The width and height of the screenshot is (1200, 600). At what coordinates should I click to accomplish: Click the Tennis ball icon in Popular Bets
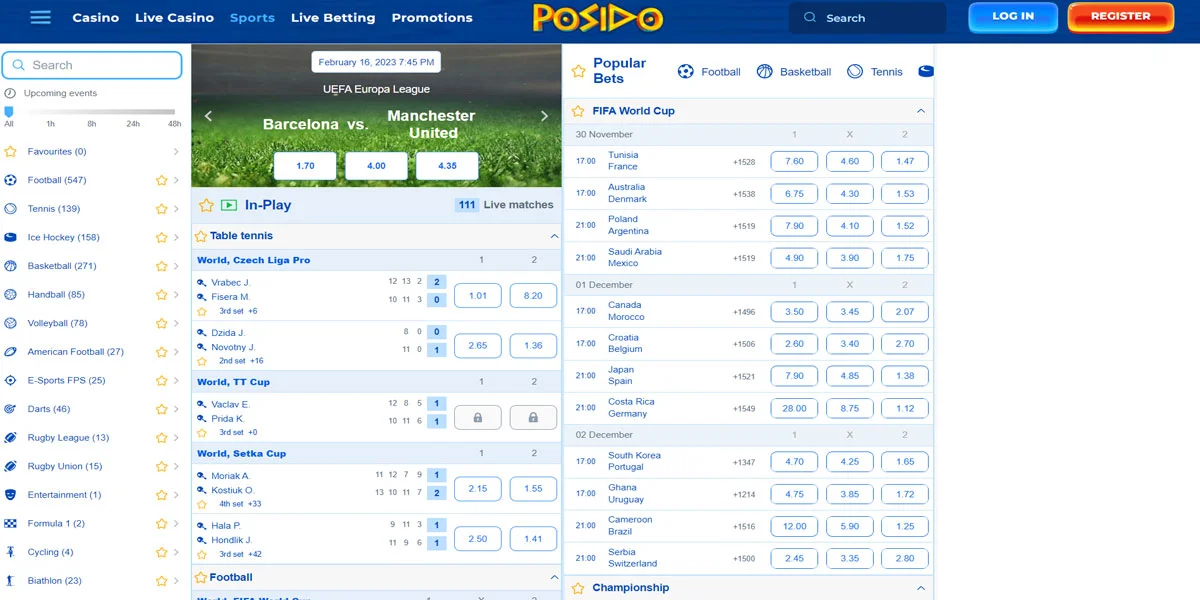point(855,72)
